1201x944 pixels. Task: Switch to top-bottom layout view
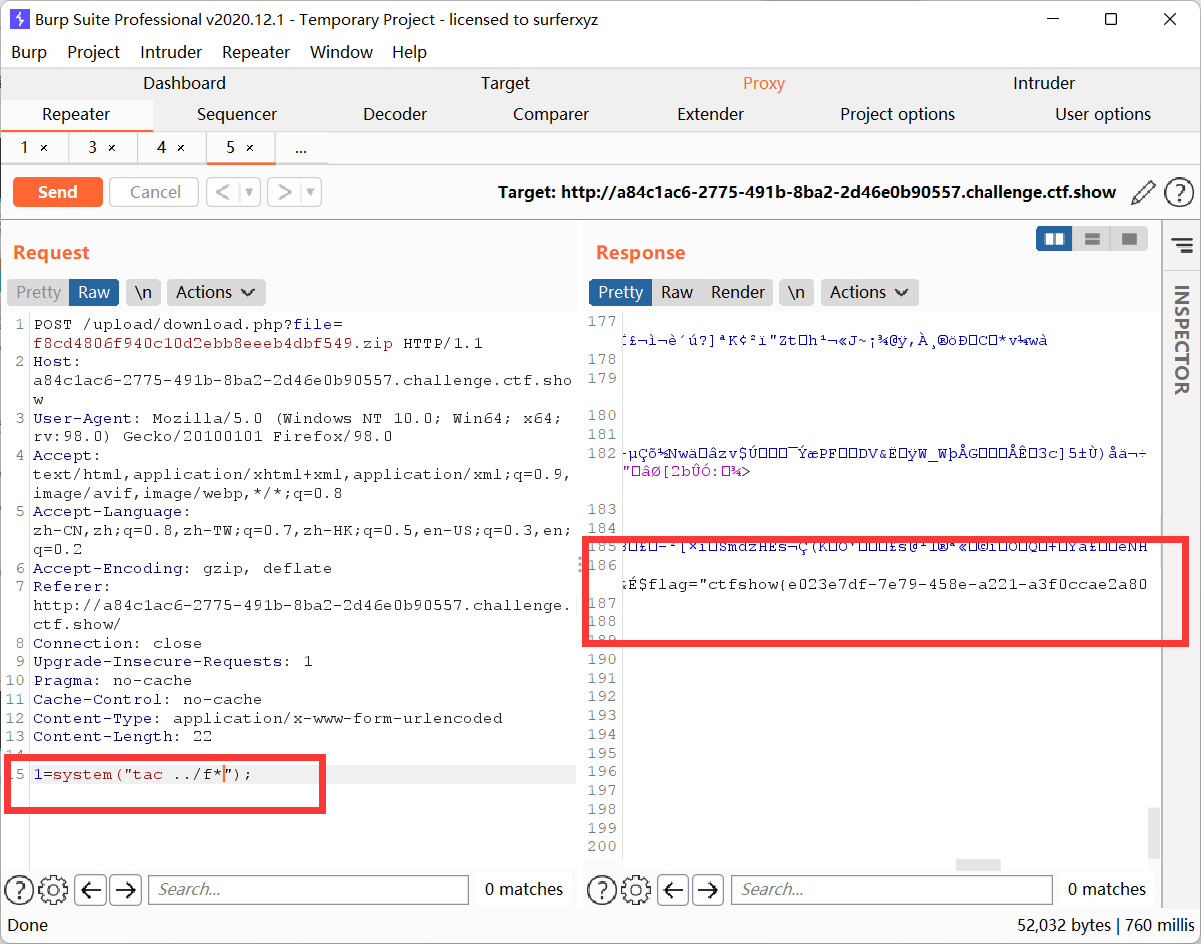pyautogui.click(x=1092, y=239)
